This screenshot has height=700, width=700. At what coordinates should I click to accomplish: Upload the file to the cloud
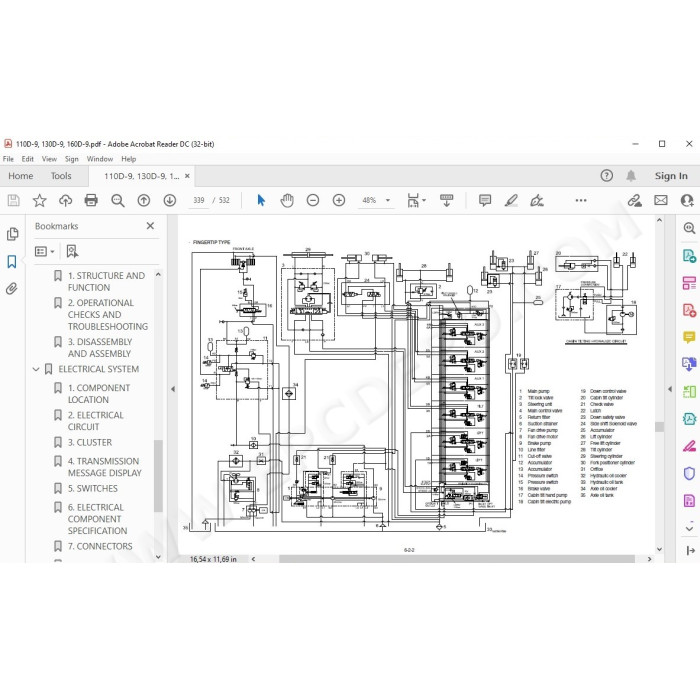coord(66,200)
